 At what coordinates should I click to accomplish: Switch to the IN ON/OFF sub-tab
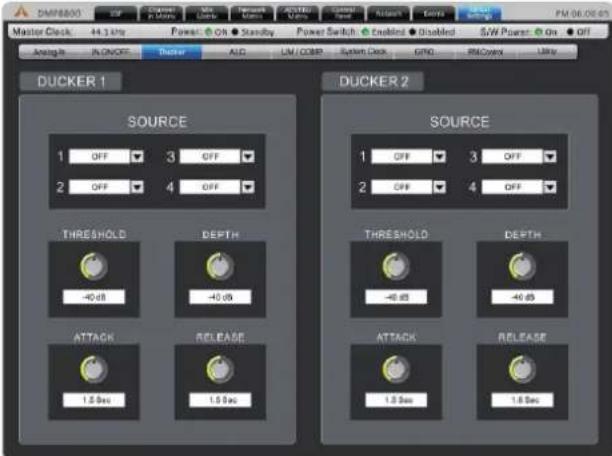[x=110, y=52]
